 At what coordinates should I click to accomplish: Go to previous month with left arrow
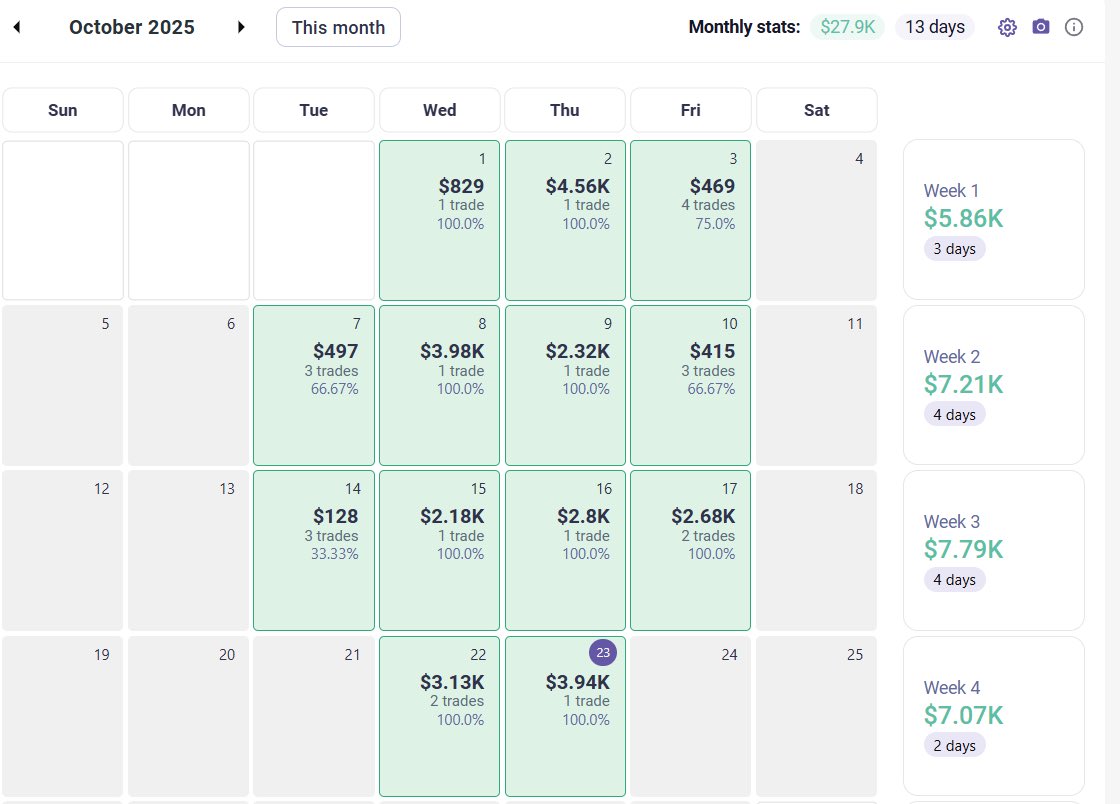pyautogui.click(x=17, y=27)
